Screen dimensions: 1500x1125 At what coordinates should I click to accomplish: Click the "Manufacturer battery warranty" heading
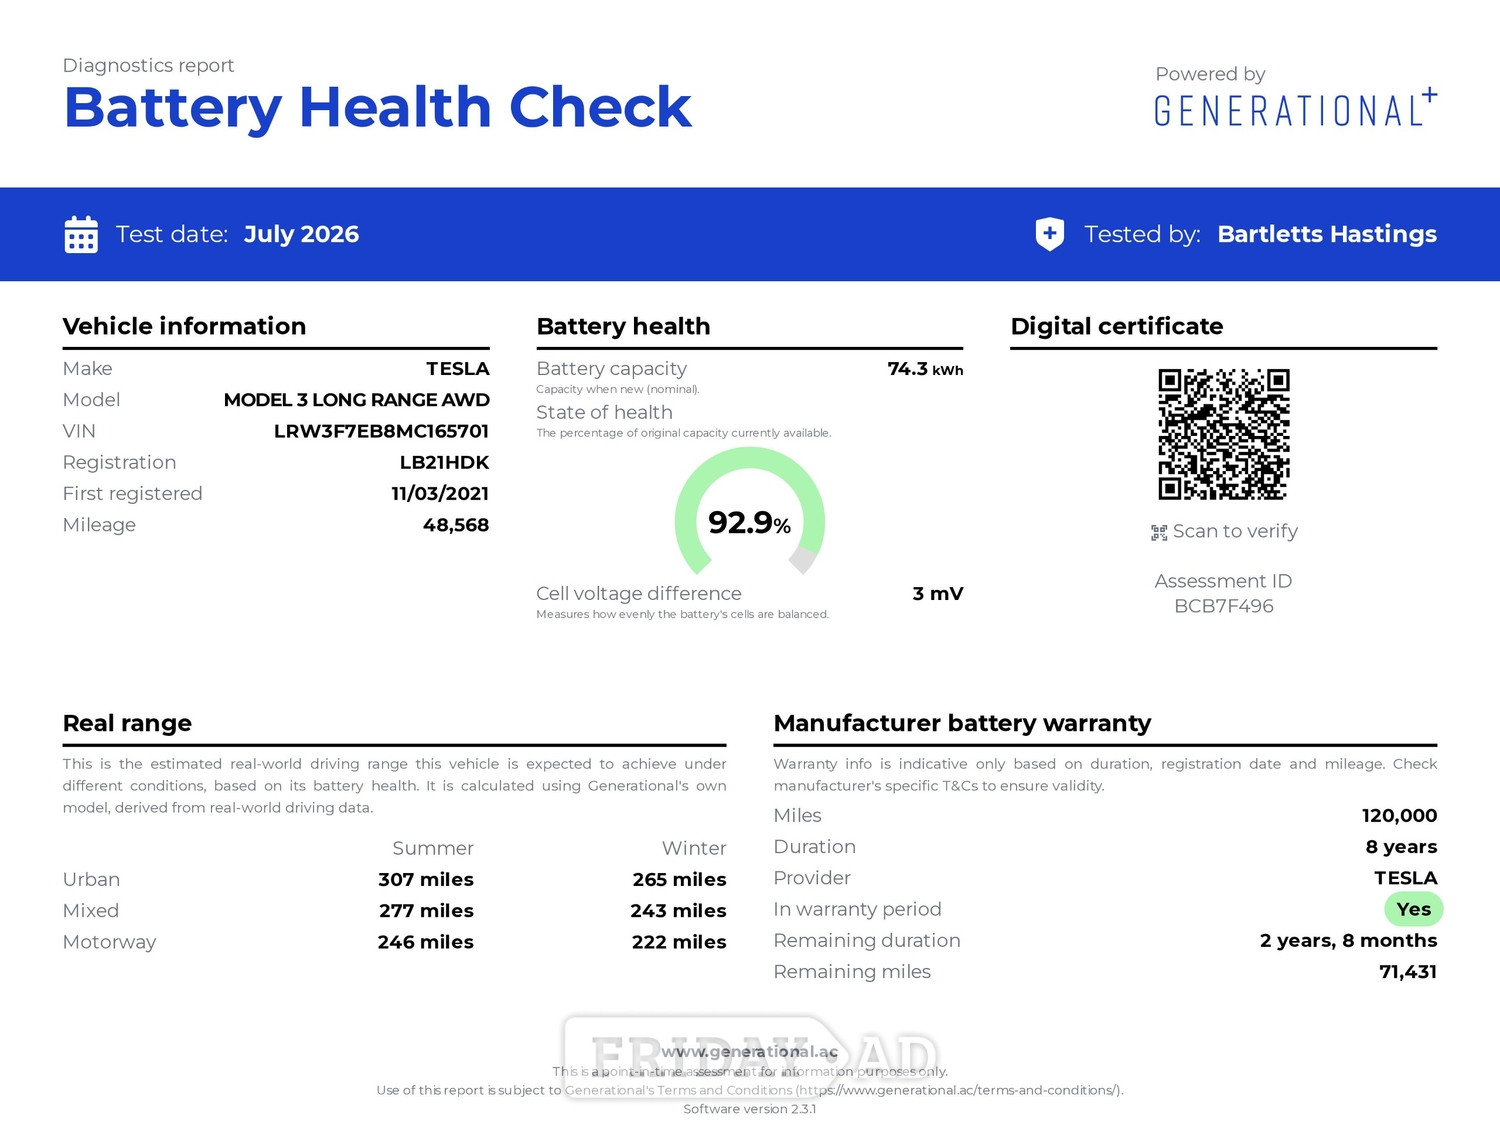click(x=962, y=723)
